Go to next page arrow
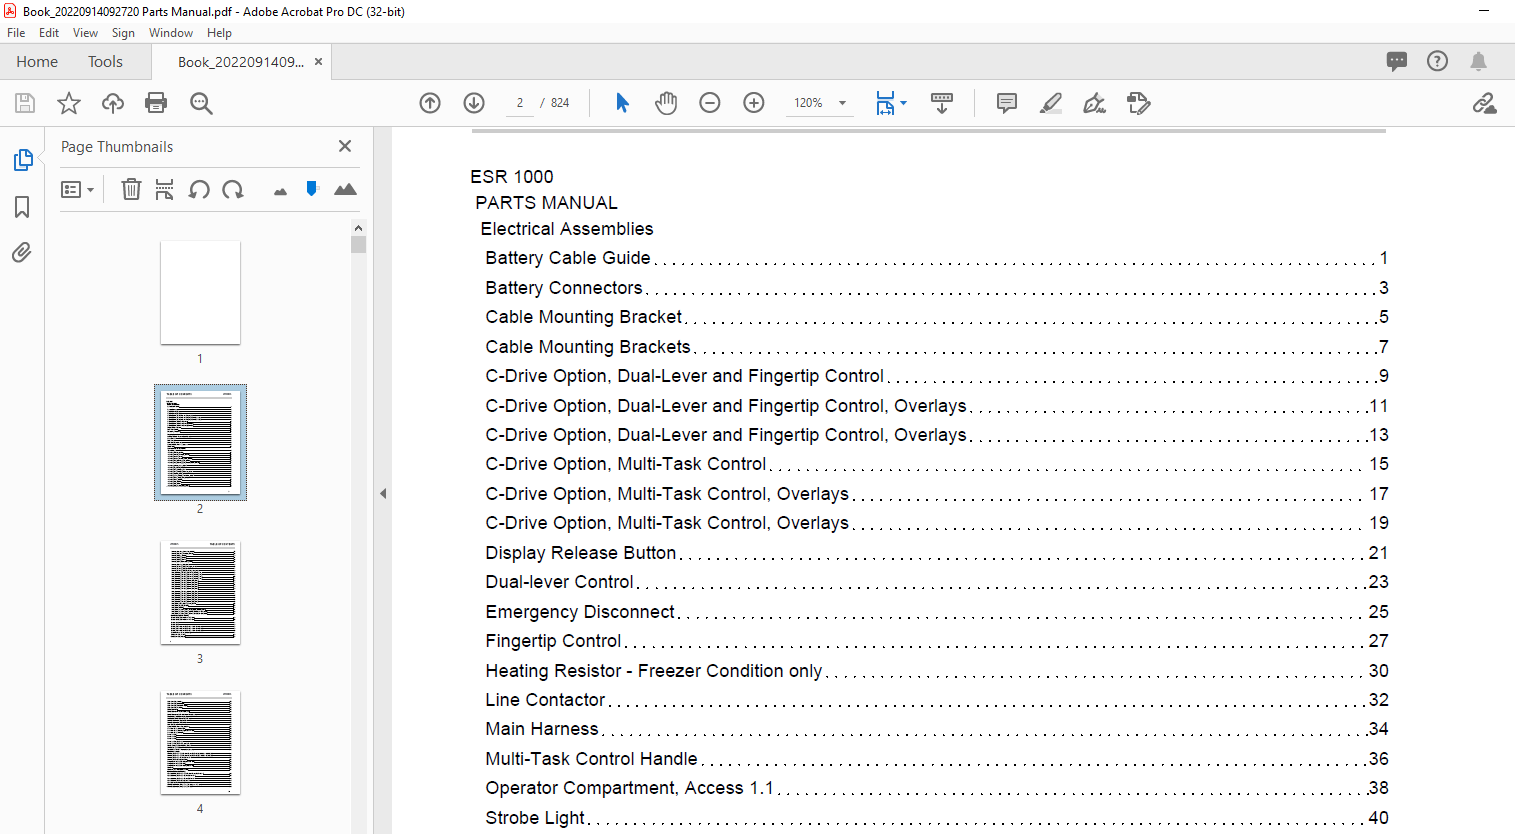This screenshot has height=834, width=1515. click(474, 103)
